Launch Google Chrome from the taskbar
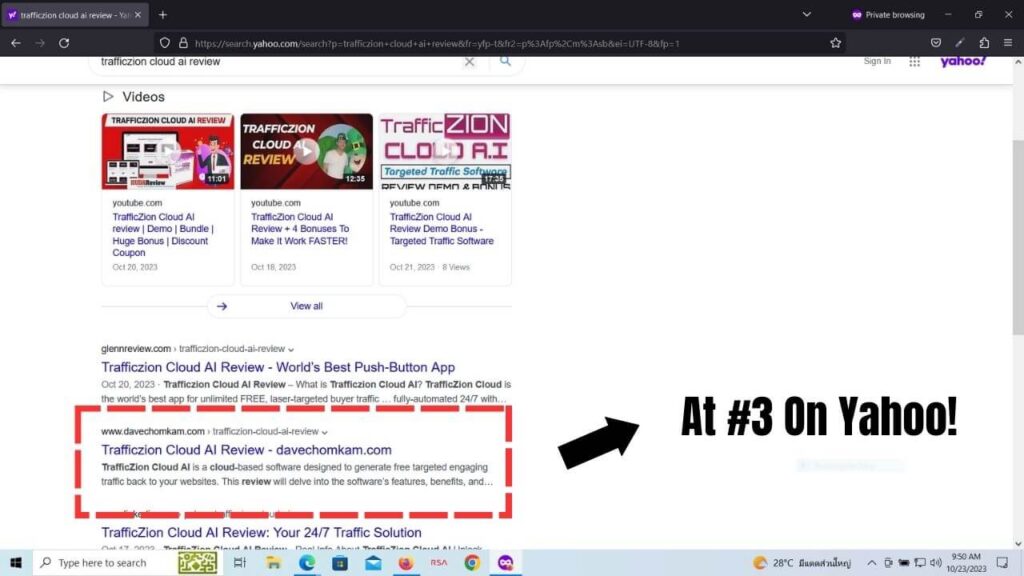The width and height of the screenshot is (1024, 576). click(x=472, y=562)
